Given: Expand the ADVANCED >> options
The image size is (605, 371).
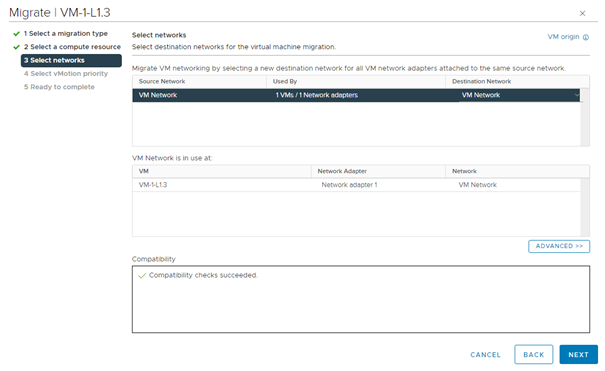Looking at the screenshot, I should pos(559,246).
